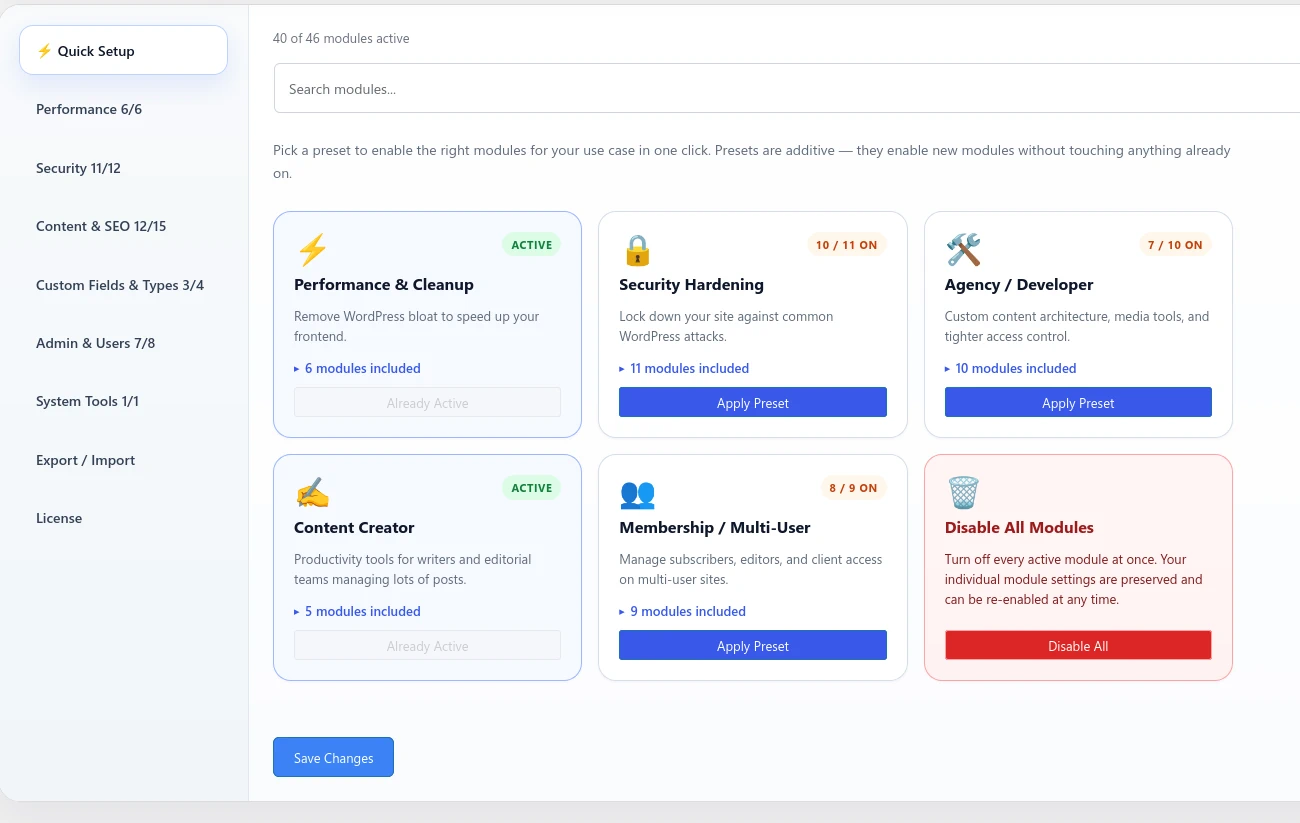Click Already Active under Performance & Cleanup
Image resolution: width=1300 pixels, height=823 pixels.
pyautogui.click(x=427, y=402)
